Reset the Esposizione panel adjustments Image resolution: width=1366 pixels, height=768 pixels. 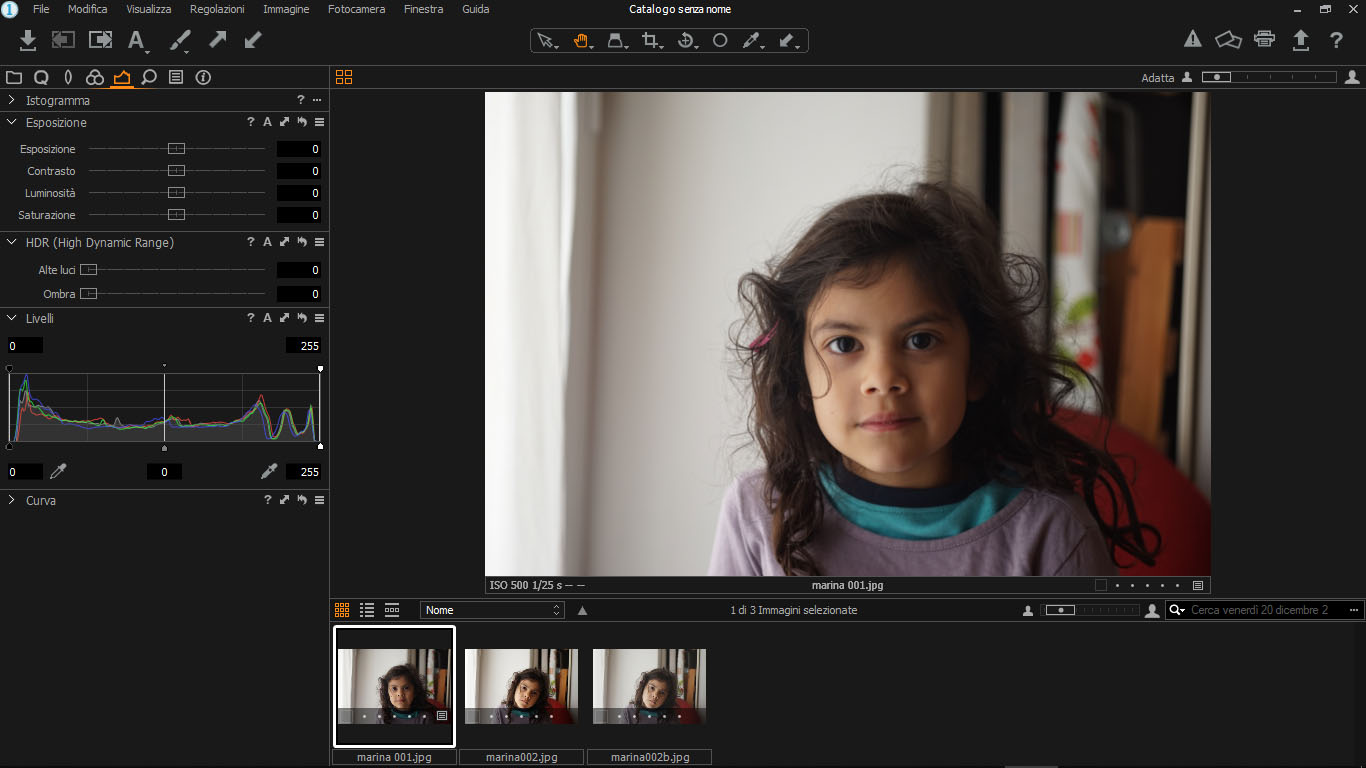pyautogui.click(x=301, y=122)
